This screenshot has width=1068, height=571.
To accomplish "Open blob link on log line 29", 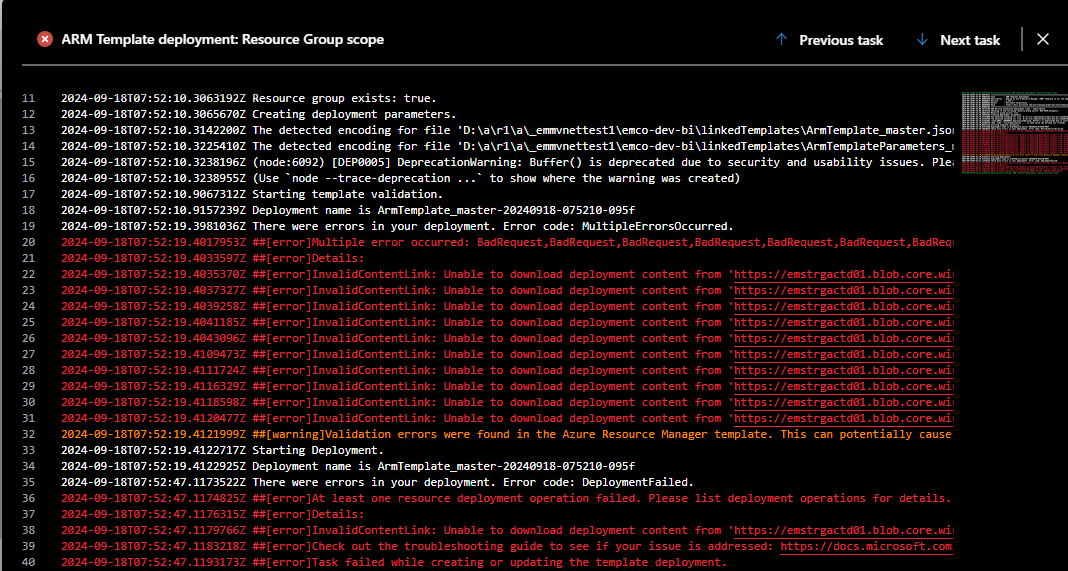I will [844, 386].
